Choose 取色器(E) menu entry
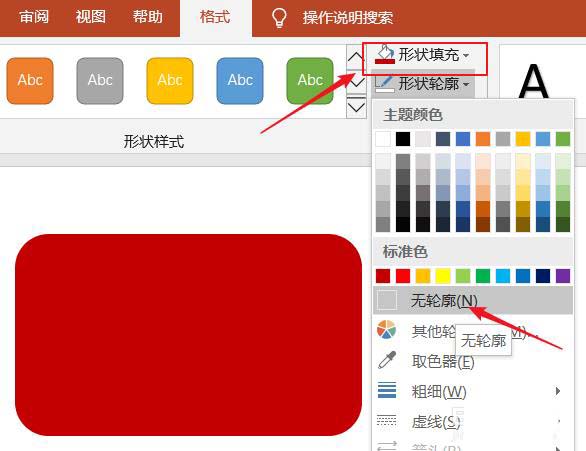The image size is (586, 451). pyautogui.click(x=443, y=362)
